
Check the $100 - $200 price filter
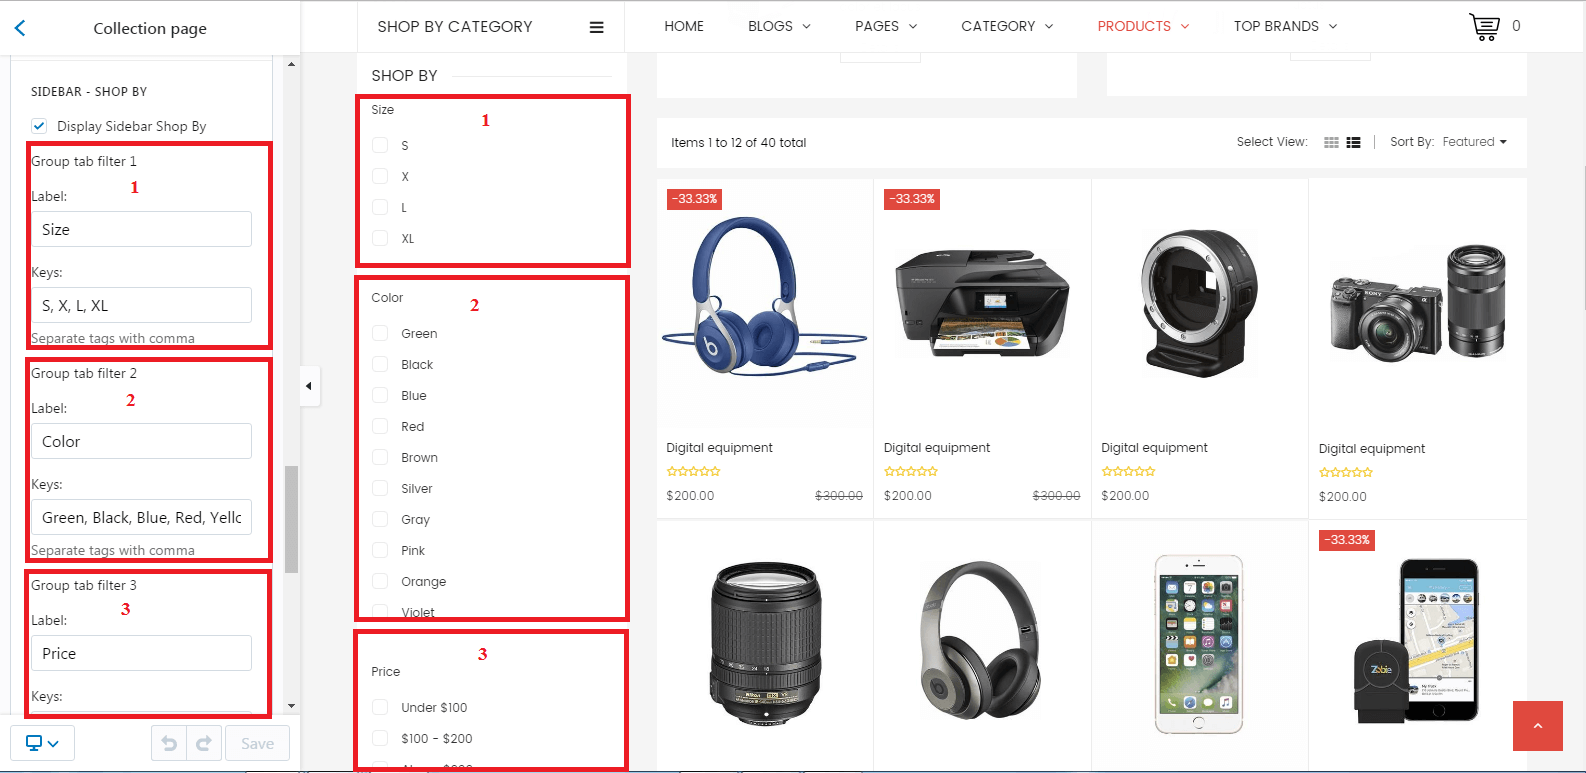(380, 738)
